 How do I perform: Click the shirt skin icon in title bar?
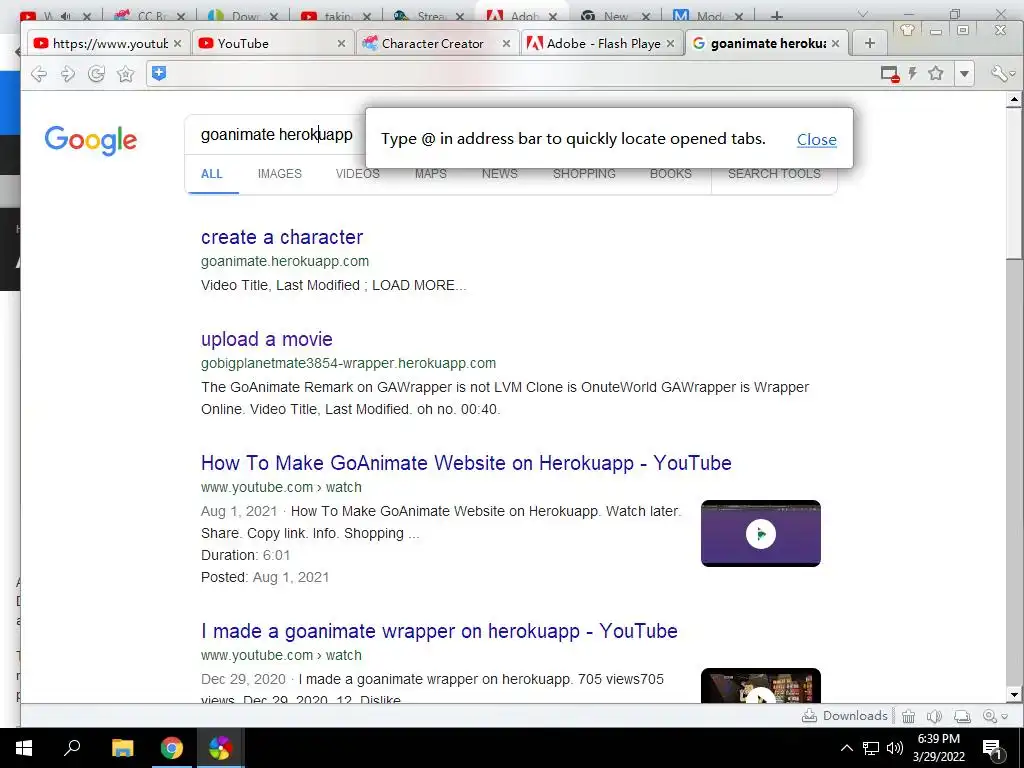click(907, 30)
